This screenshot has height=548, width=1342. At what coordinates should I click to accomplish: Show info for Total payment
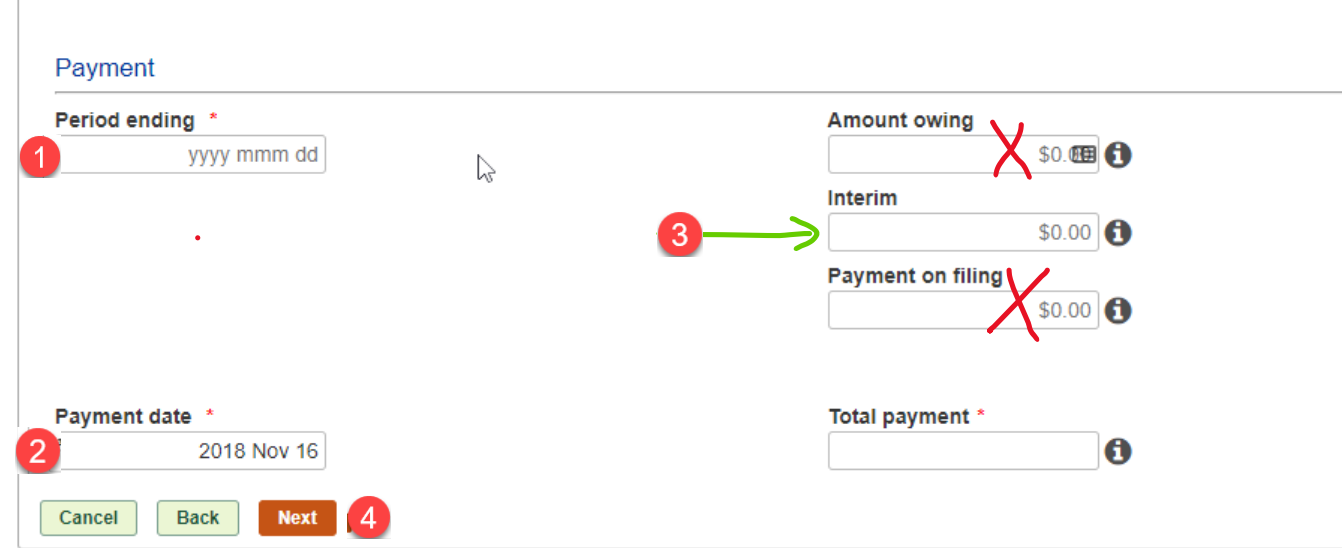pyautogui.click(x=1118, y=451)
